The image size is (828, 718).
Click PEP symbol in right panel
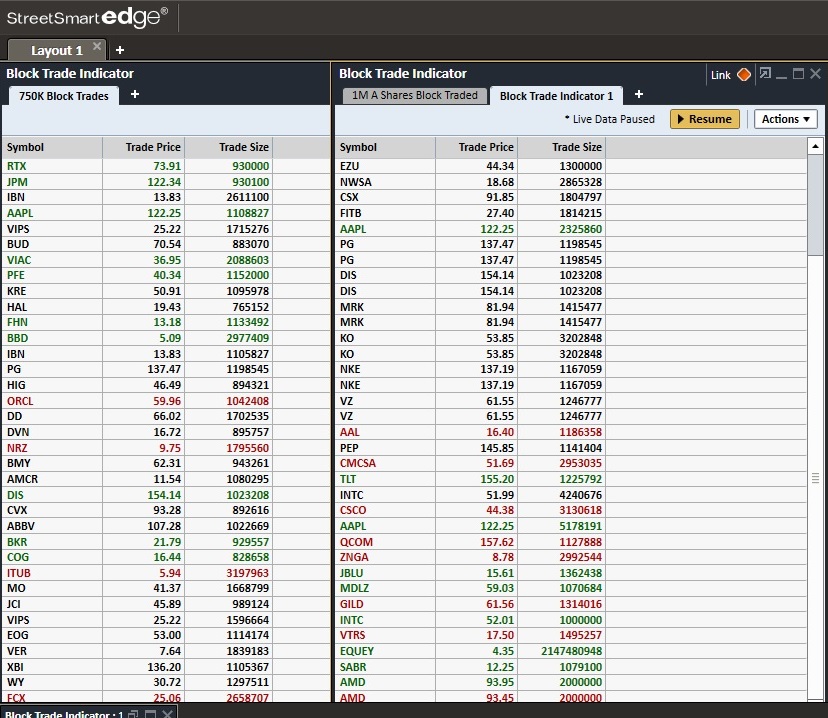point(349,448)
